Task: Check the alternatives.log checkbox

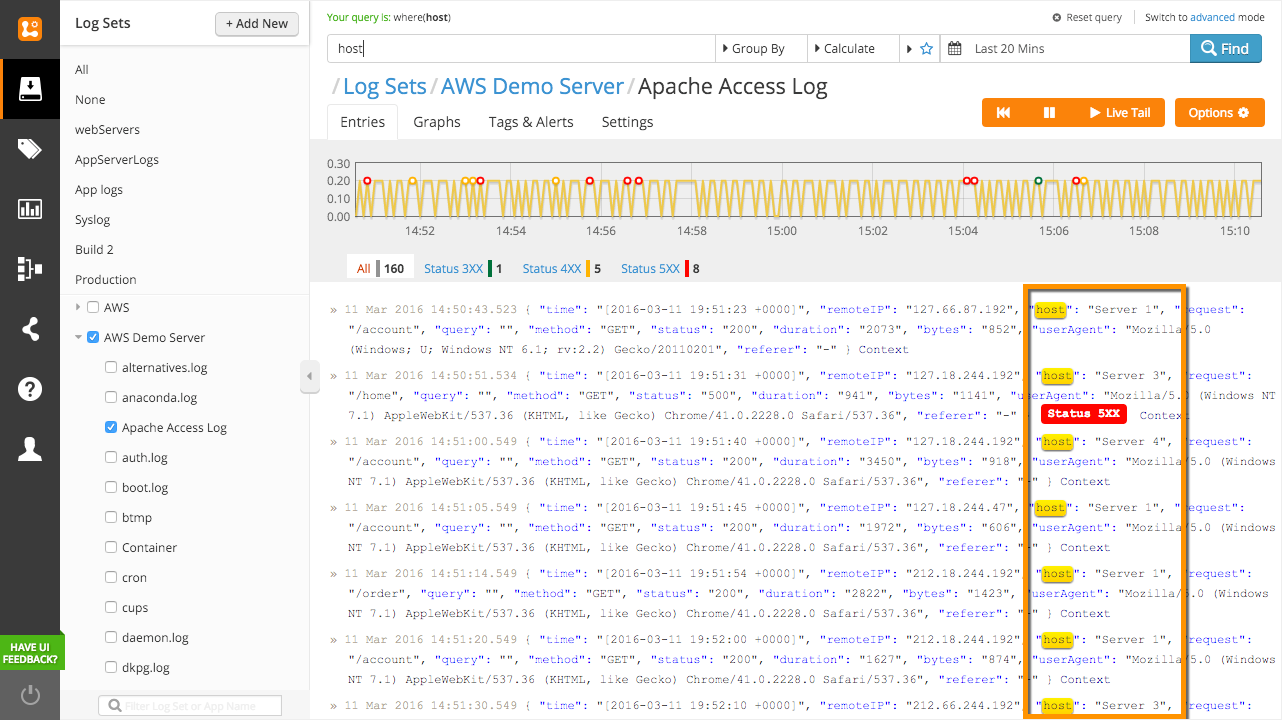Action: pyautogui.click(x=111, y=367)
